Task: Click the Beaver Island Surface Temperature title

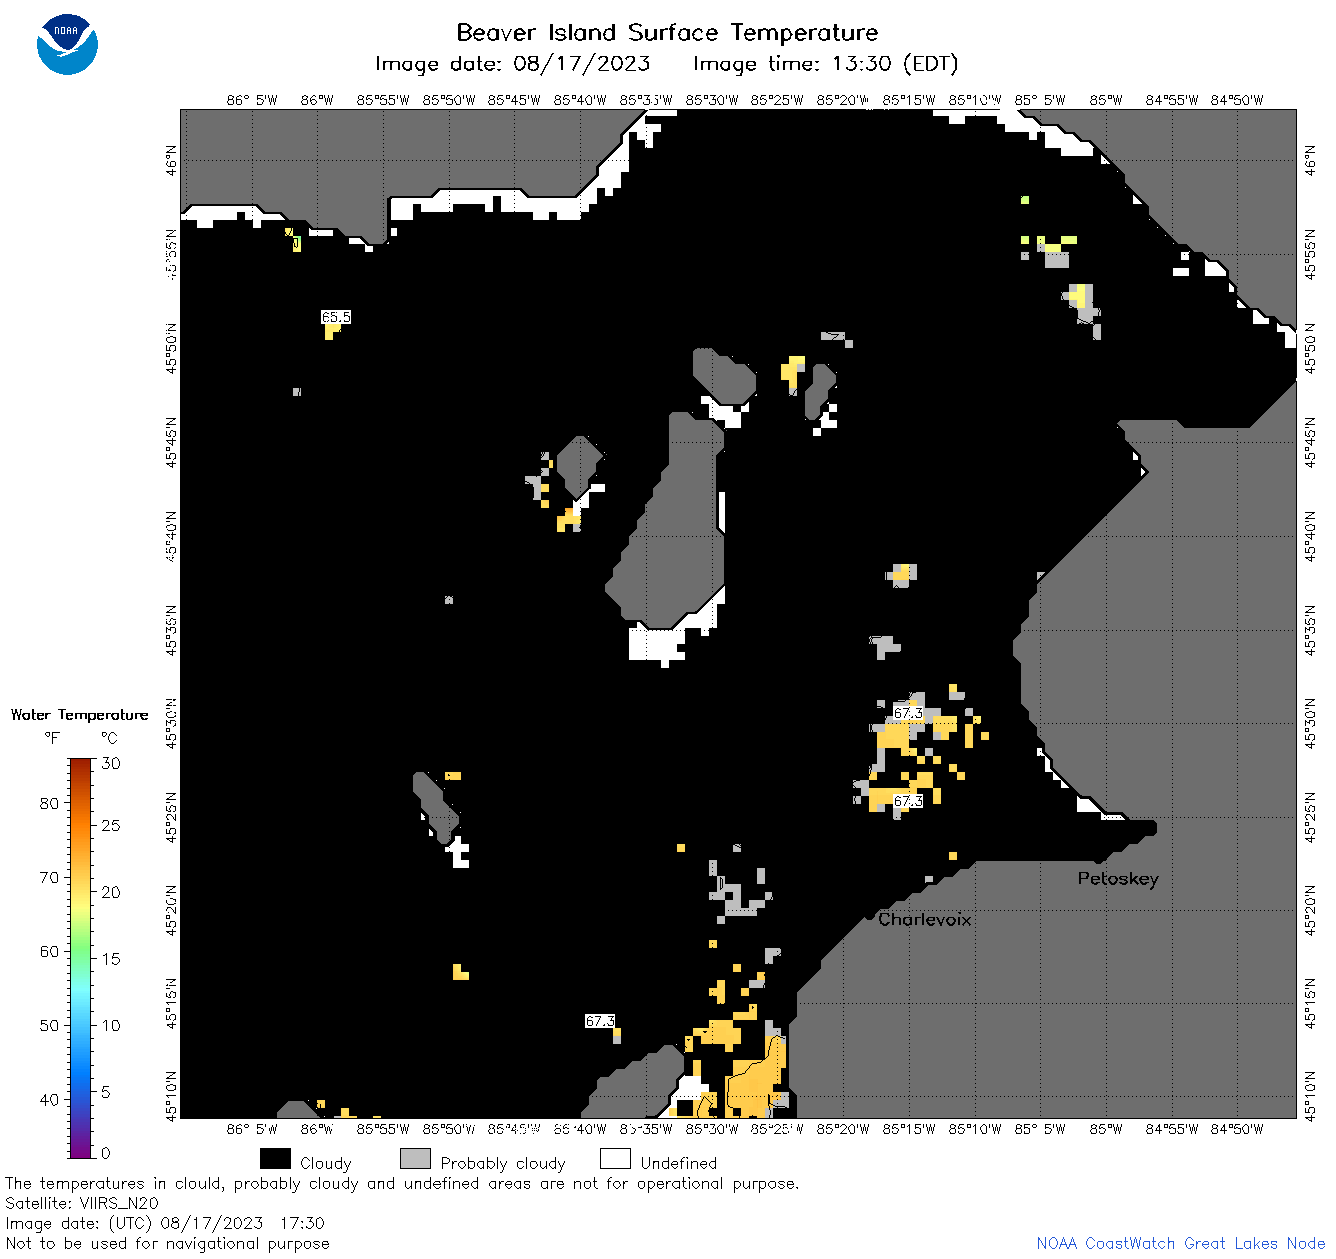Action: coord(667,33)
